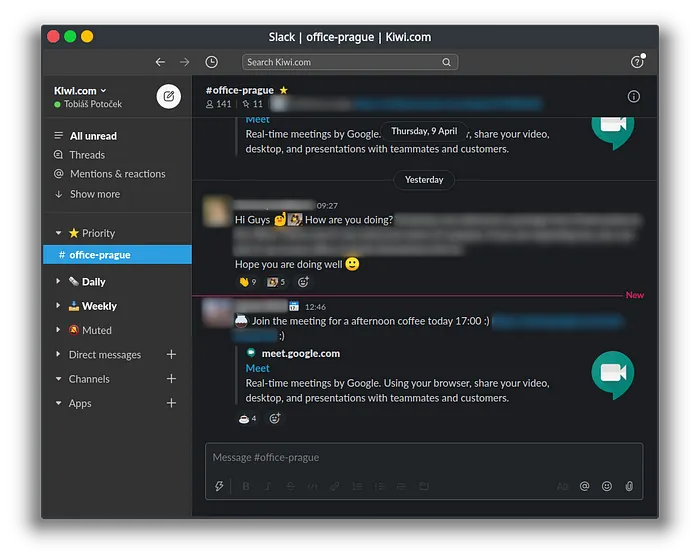Open the emoji picker in composer
This screenshot has width=700, height=560.
(x=607, y=486)
